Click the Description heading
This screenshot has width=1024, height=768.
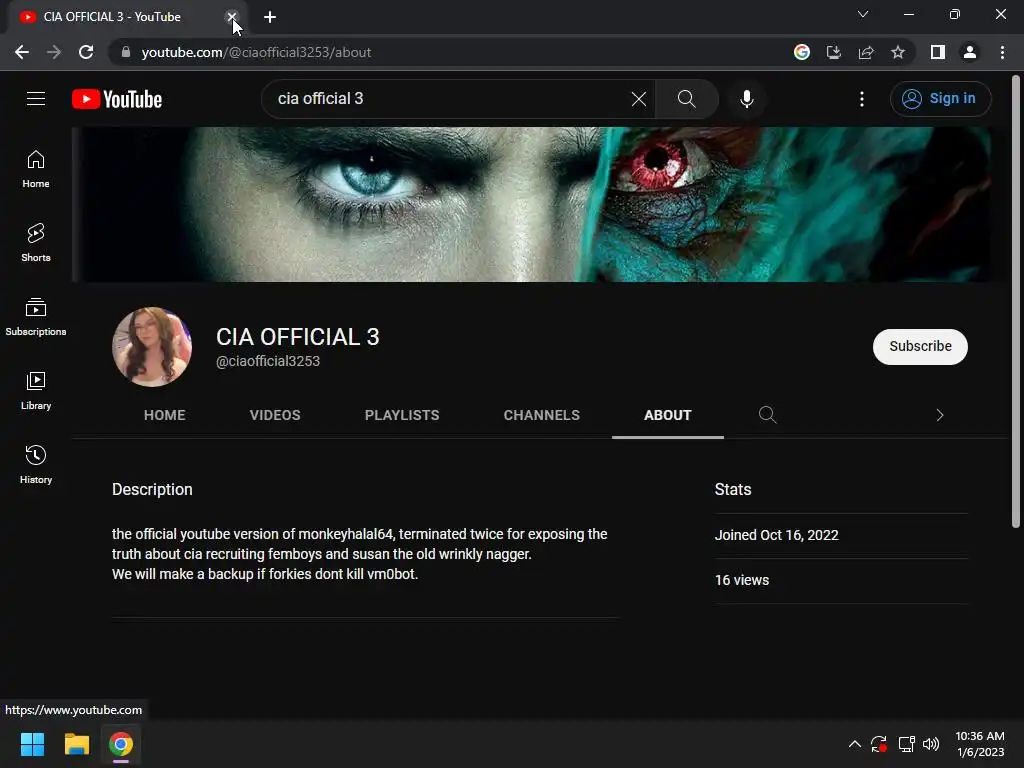152,489
